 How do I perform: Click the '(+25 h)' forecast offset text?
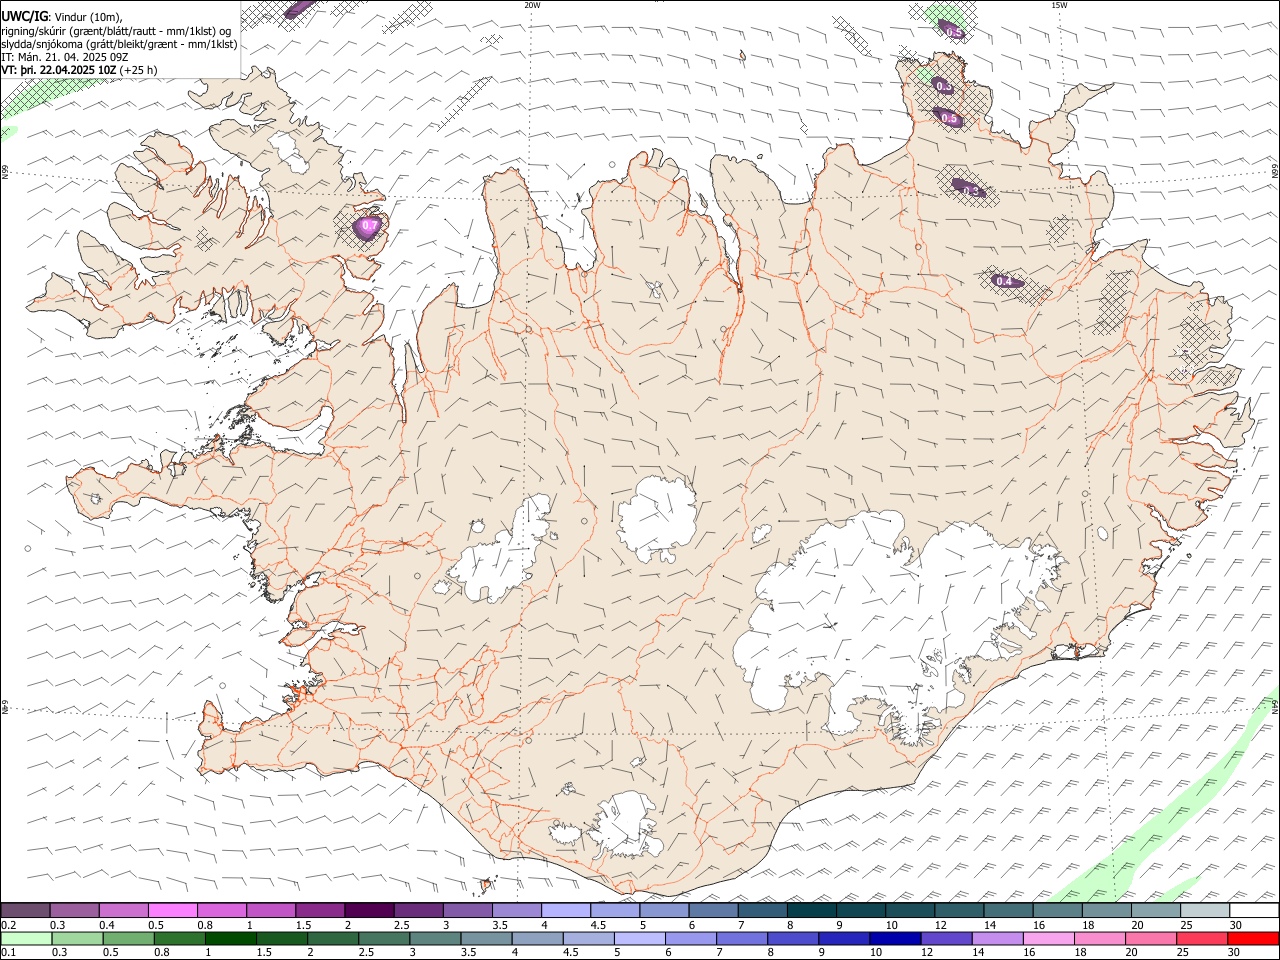click(x=138, y=70)
